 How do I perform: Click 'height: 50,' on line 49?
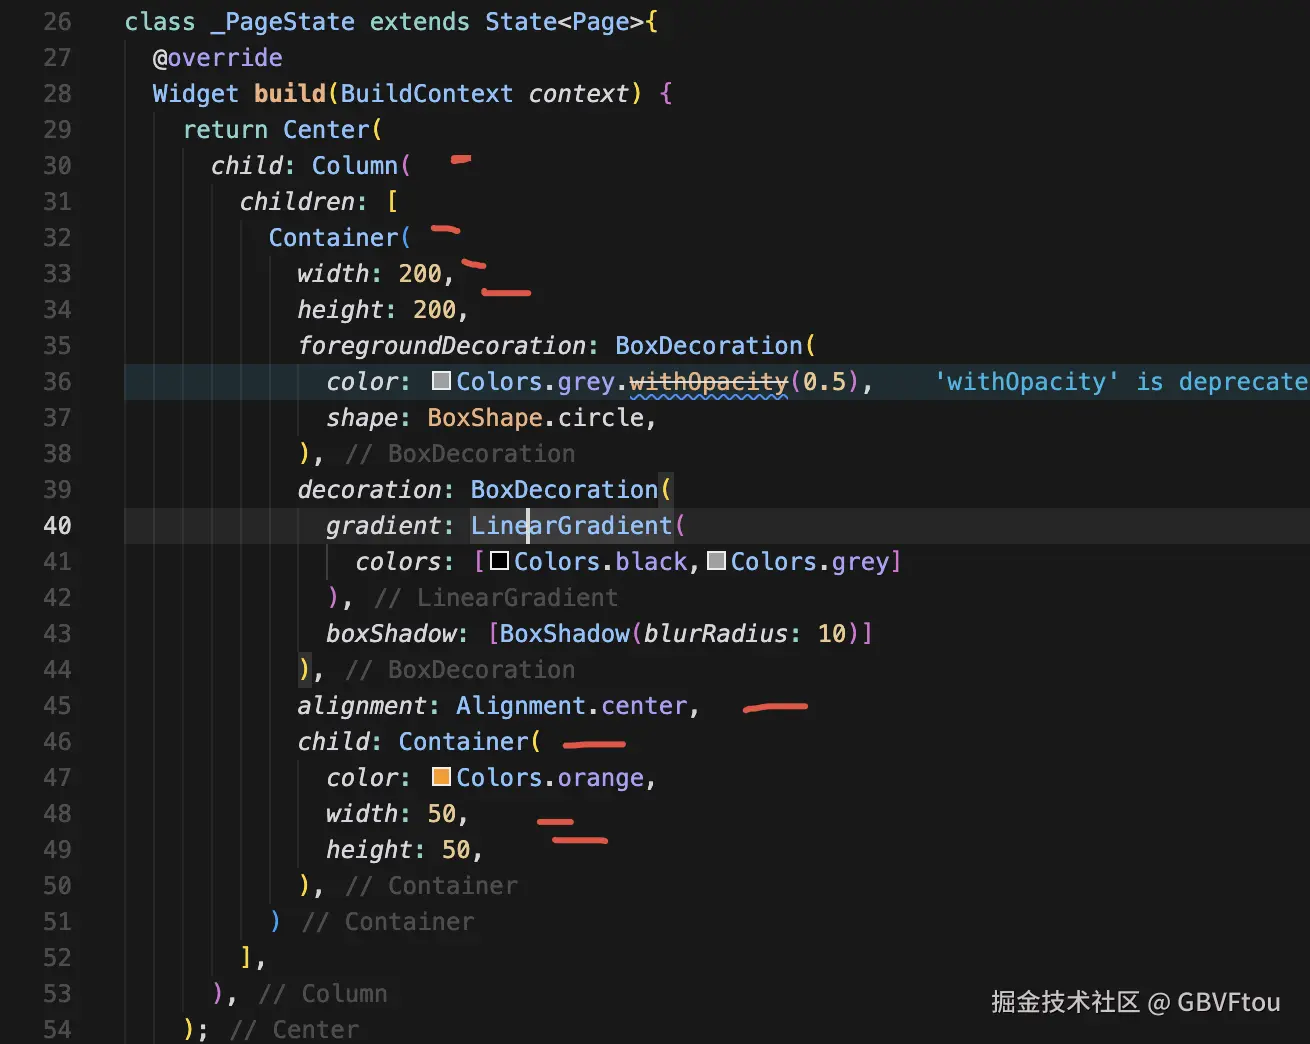(x=405, y=849)
